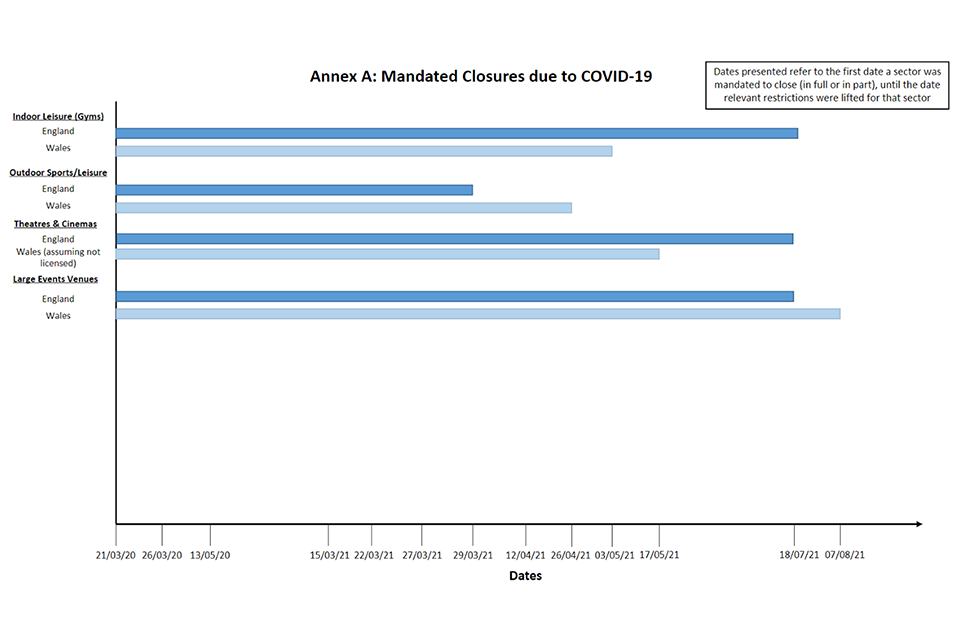Click the England bar for Large Events Venues

tap(454, 297)
